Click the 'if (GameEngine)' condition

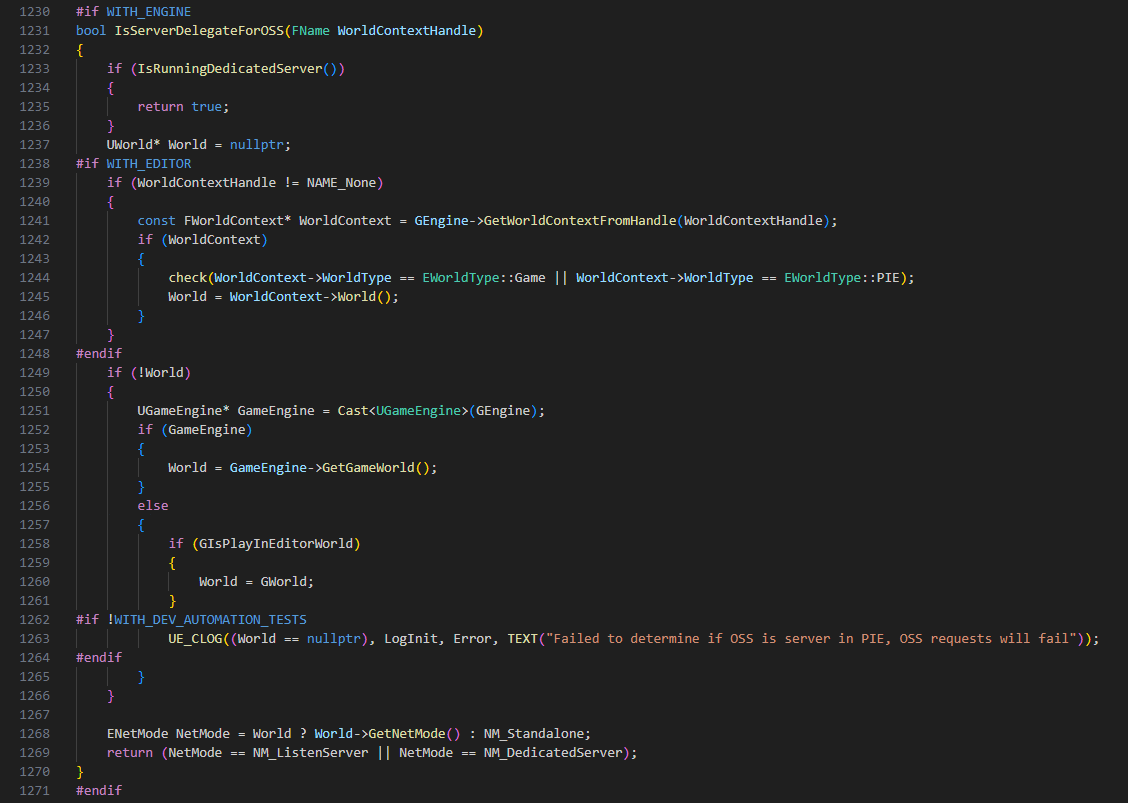point(196,430)
